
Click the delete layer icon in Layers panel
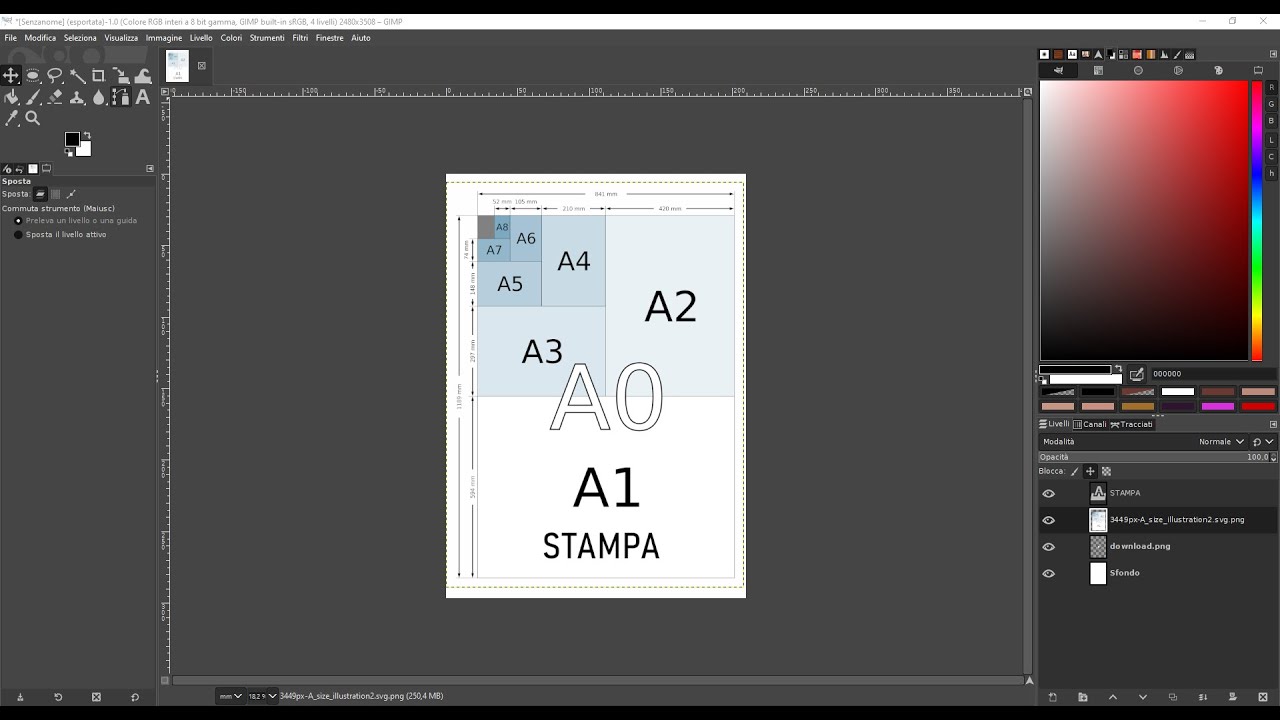coord(1262,697)
